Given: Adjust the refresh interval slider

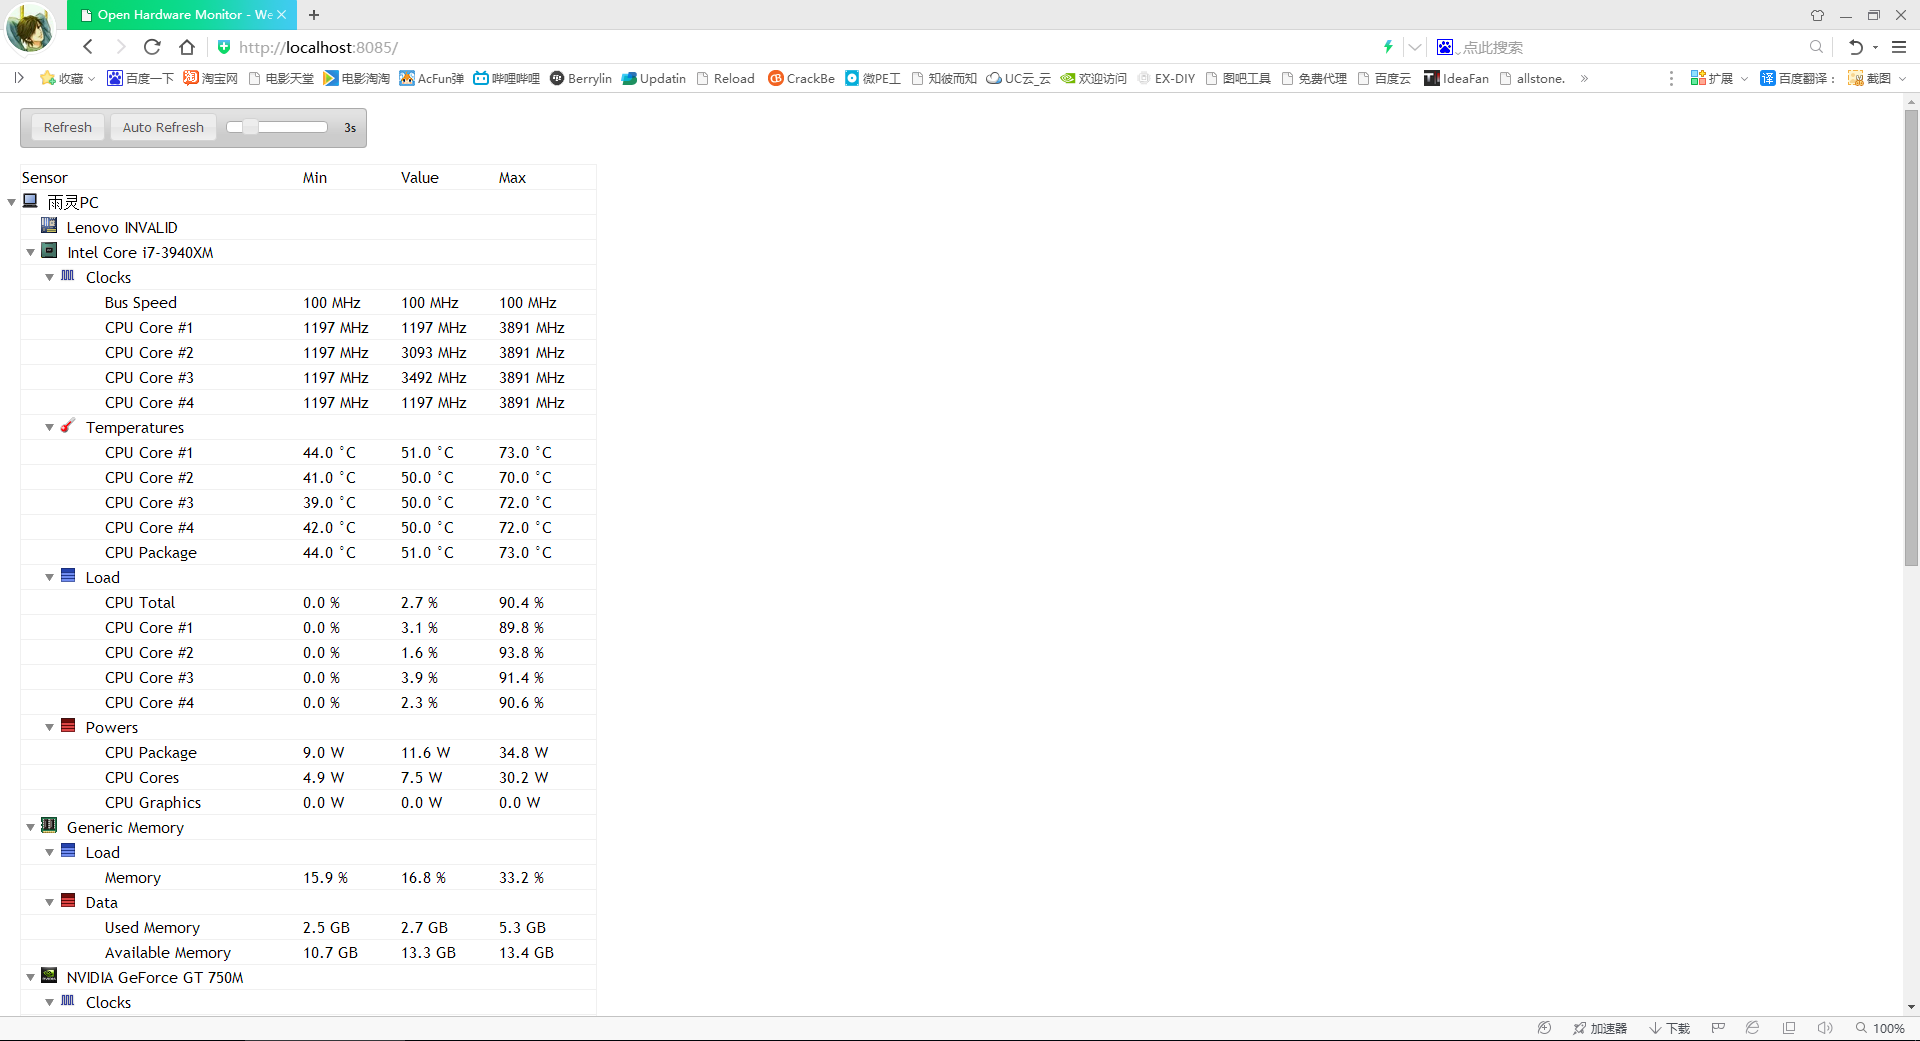Looking at the screenshot, I should click(277, 127).
